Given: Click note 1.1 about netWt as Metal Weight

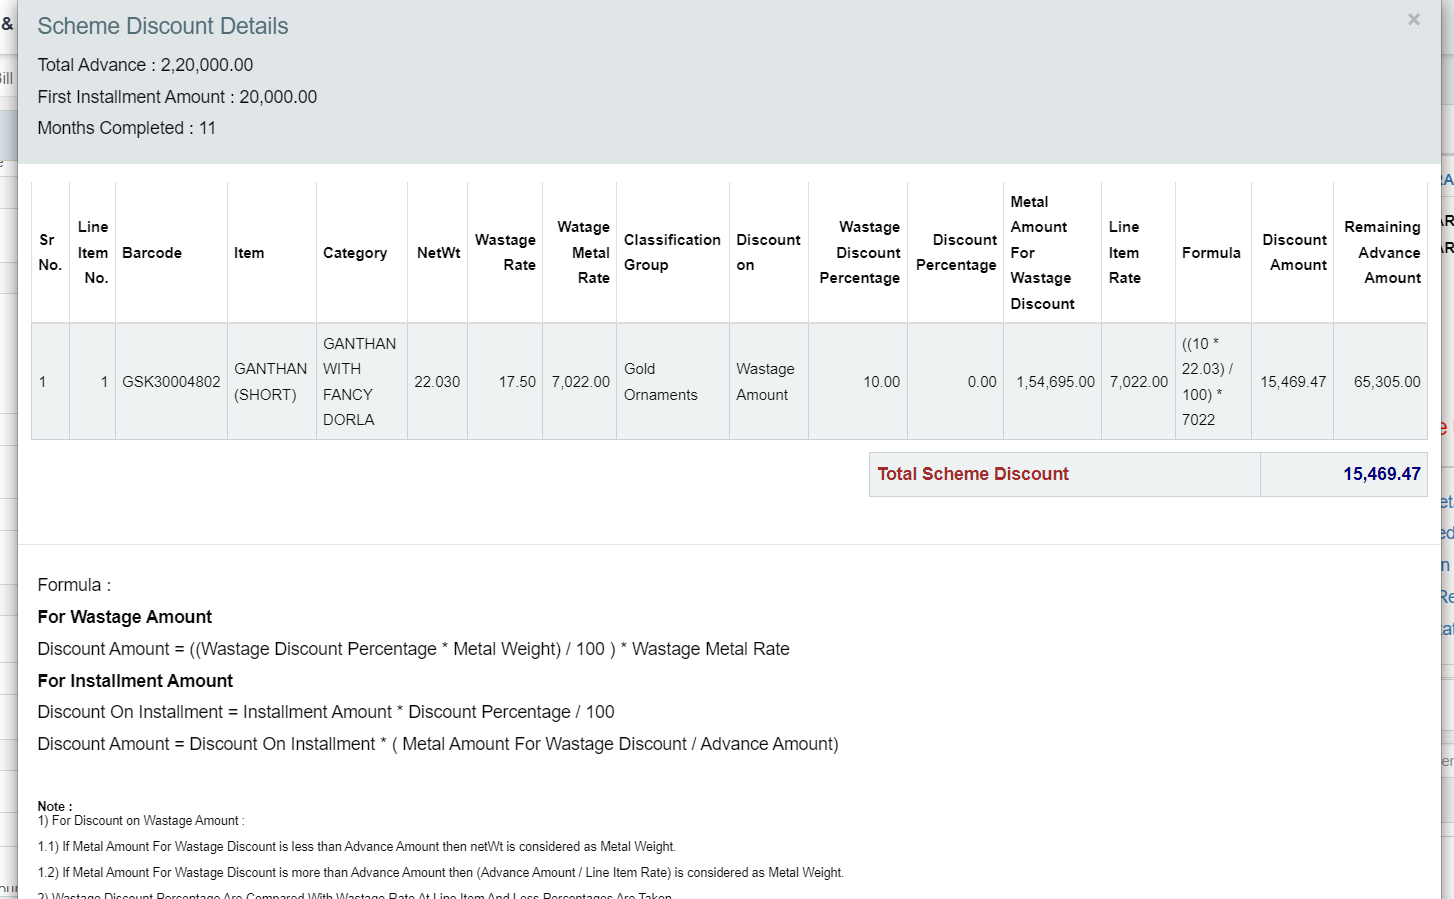Looking at the screenshot, I should tap(357, 847).
